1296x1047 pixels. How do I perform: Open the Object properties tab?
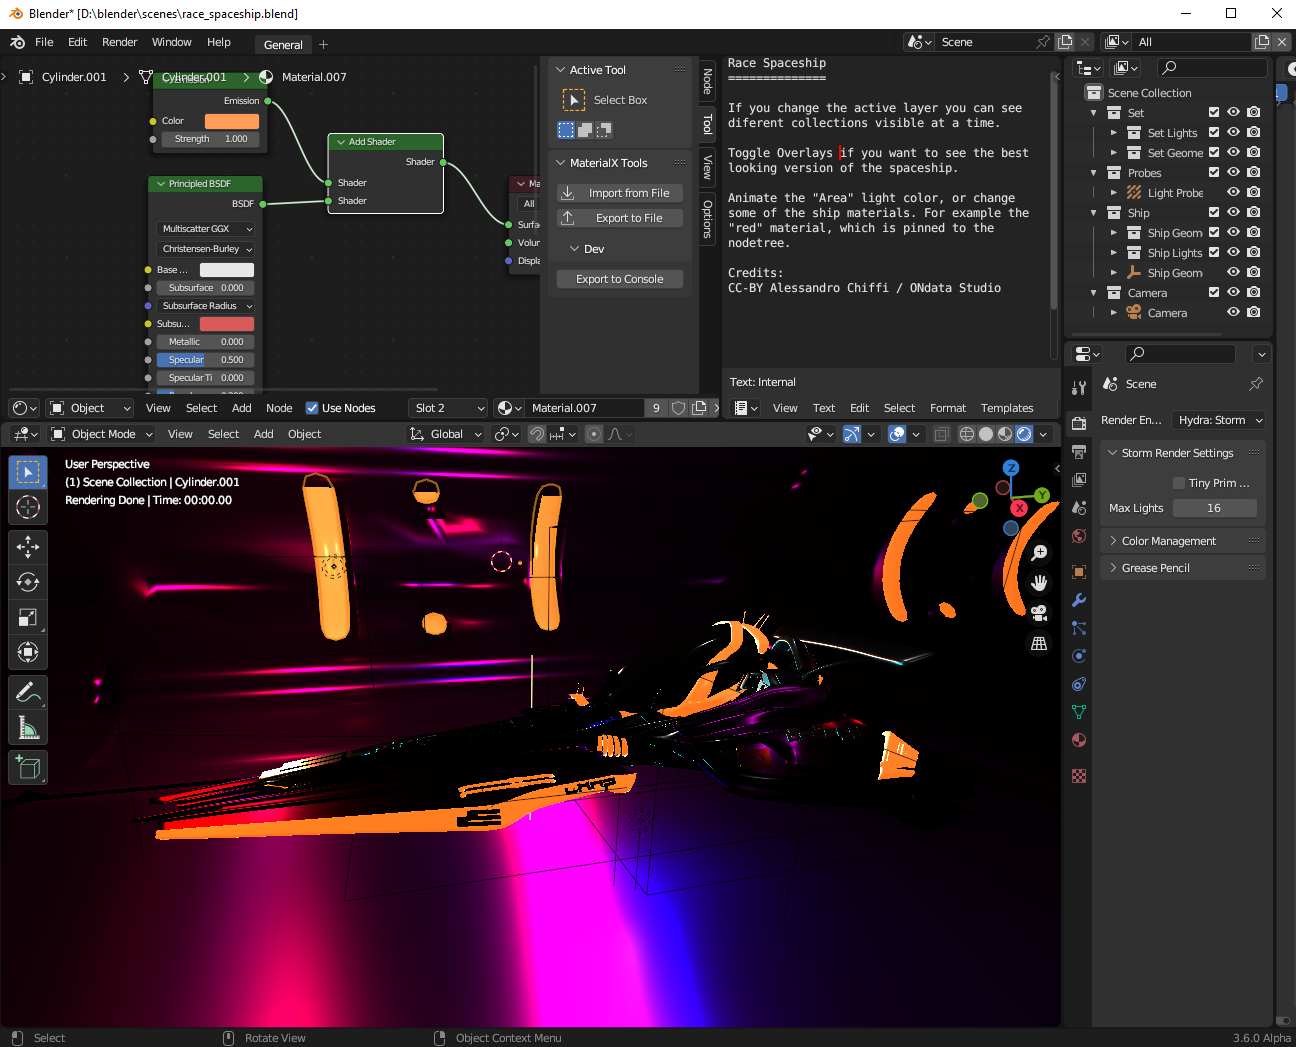click(1079, 572)
